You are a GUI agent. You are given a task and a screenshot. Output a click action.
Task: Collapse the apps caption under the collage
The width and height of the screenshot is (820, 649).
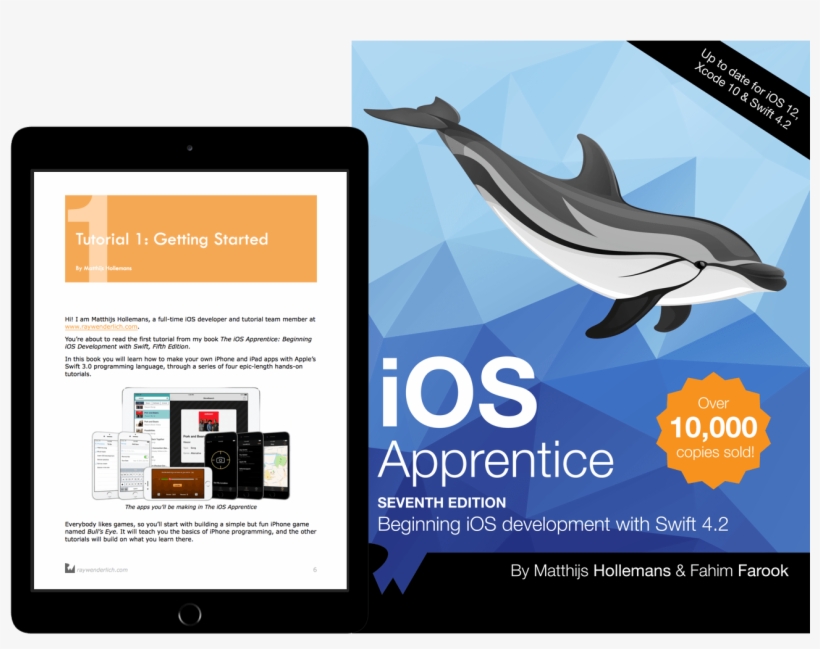tap(192, 507)
